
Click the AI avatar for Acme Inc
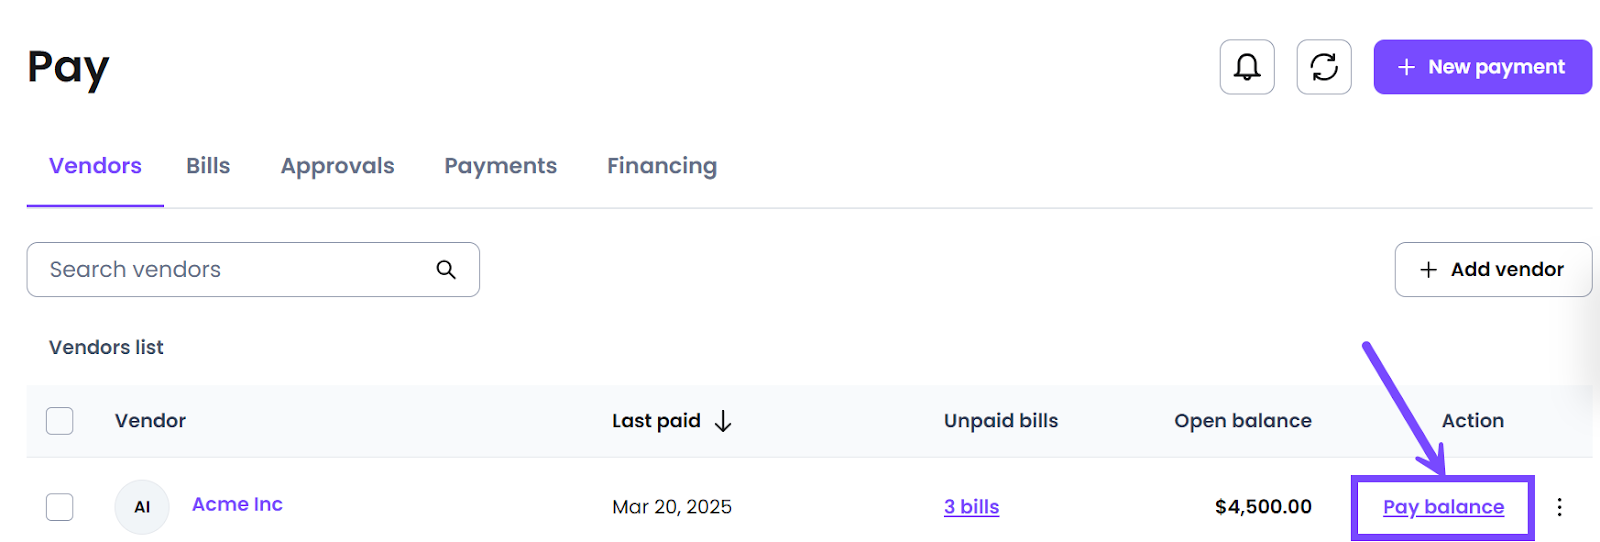click(142, 507)
